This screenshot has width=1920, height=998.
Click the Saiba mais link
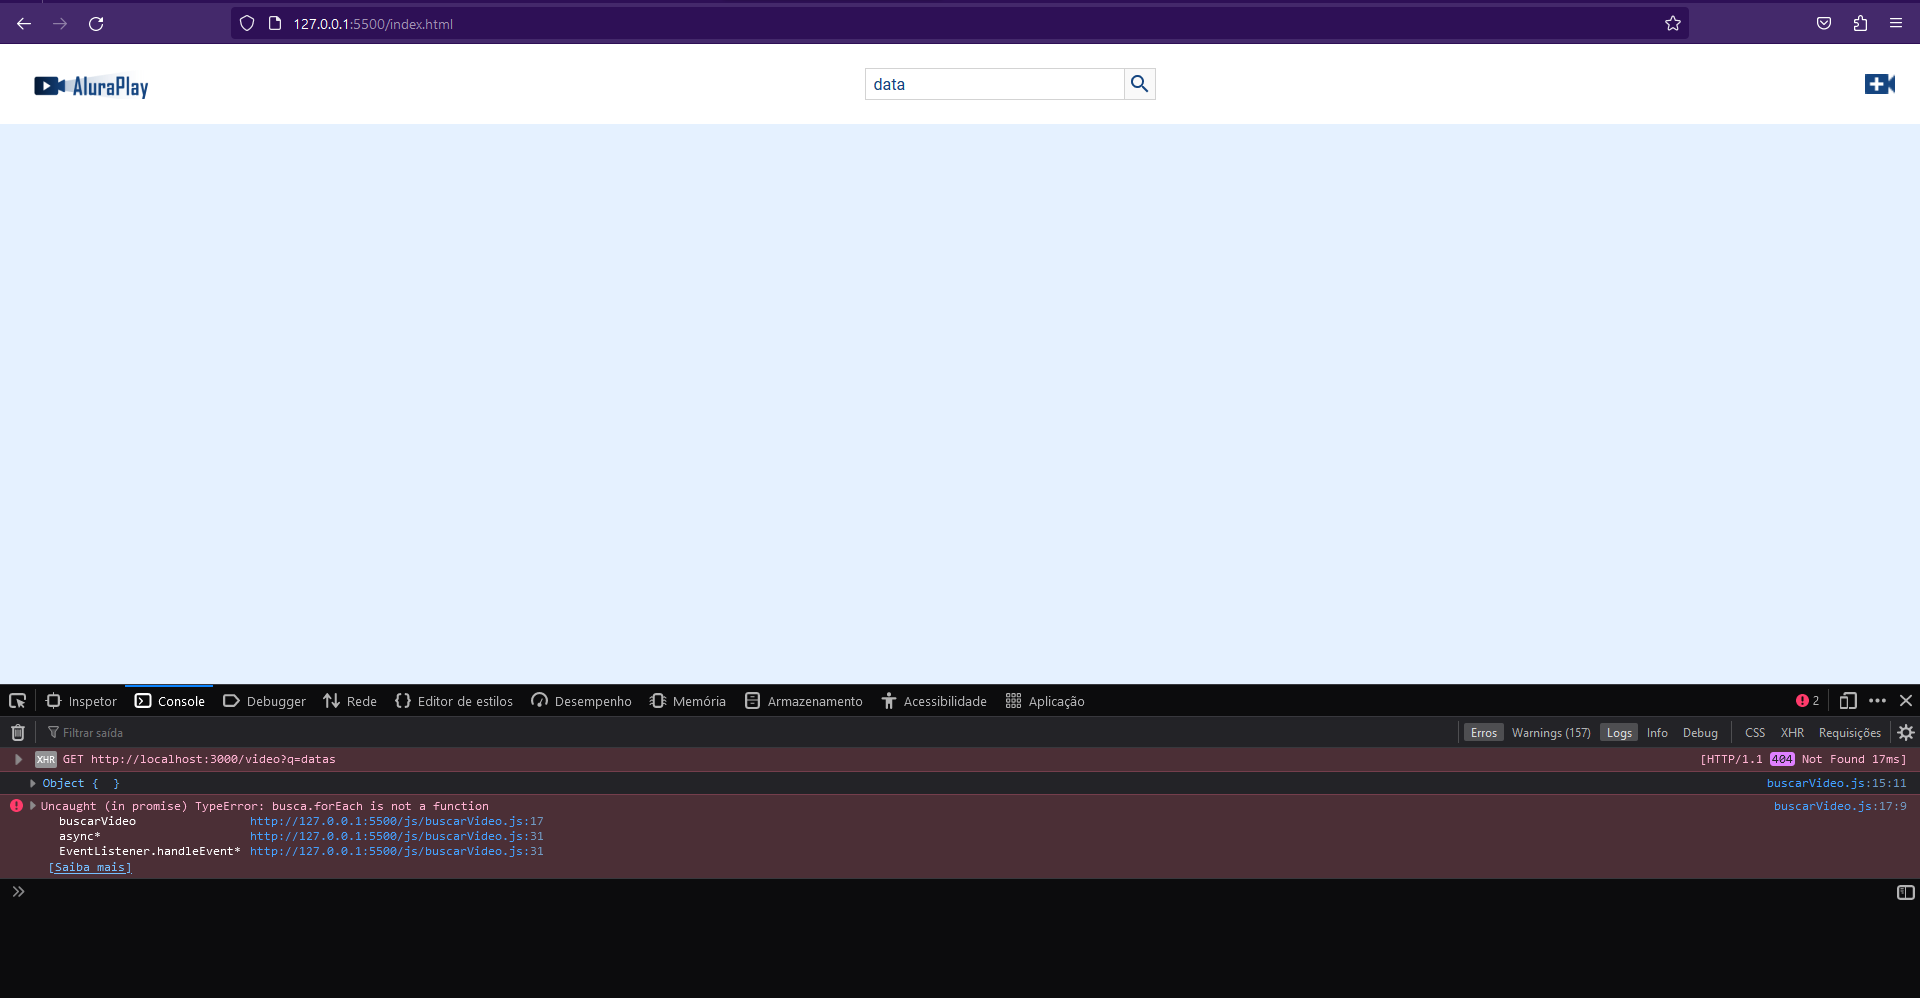pos(90,867)
